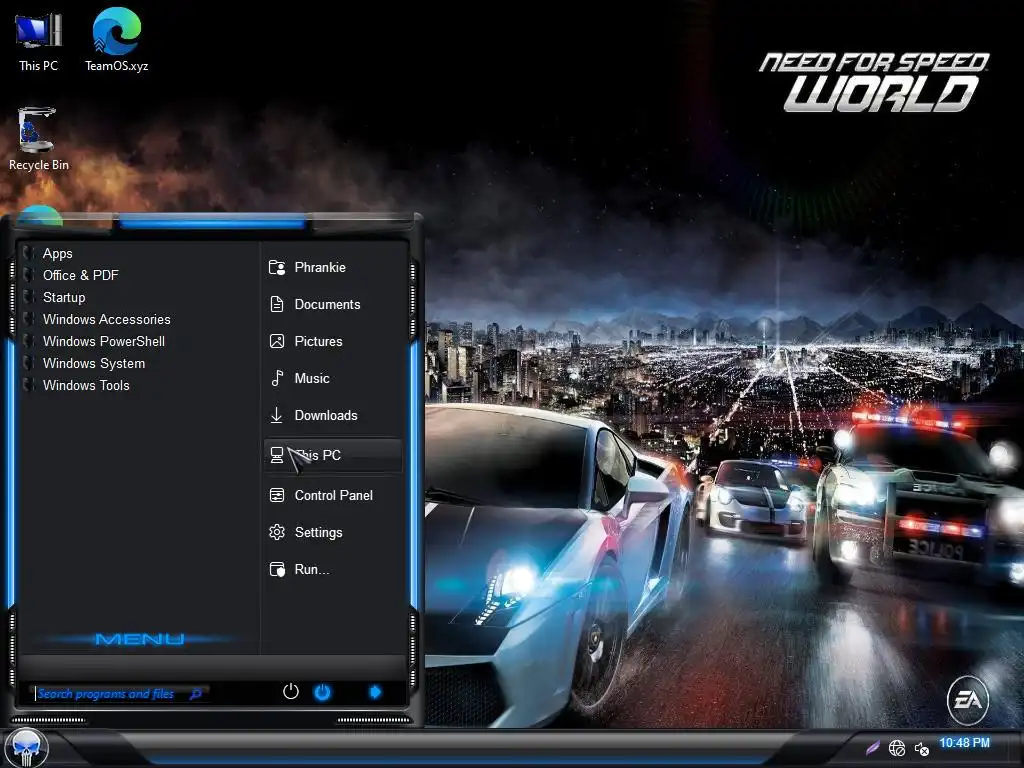Expand the Startup folder in the programs list
Screen dimensions: 1024x768
point(64,298)
